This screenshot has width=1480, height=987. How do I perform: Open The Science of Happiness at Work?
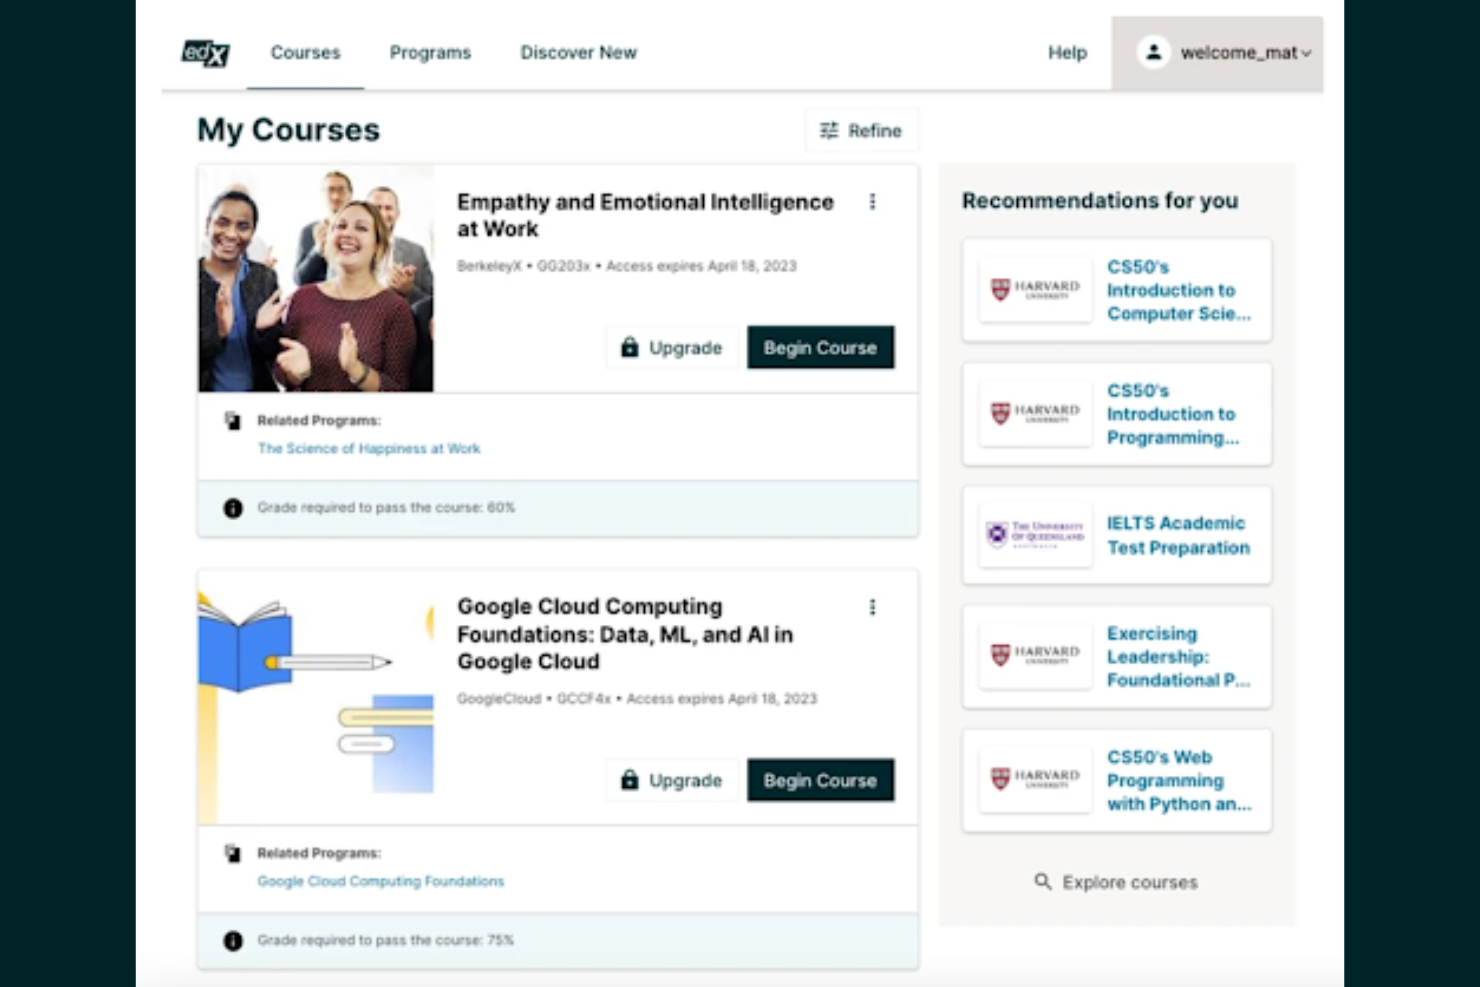(x=369, y=449)
